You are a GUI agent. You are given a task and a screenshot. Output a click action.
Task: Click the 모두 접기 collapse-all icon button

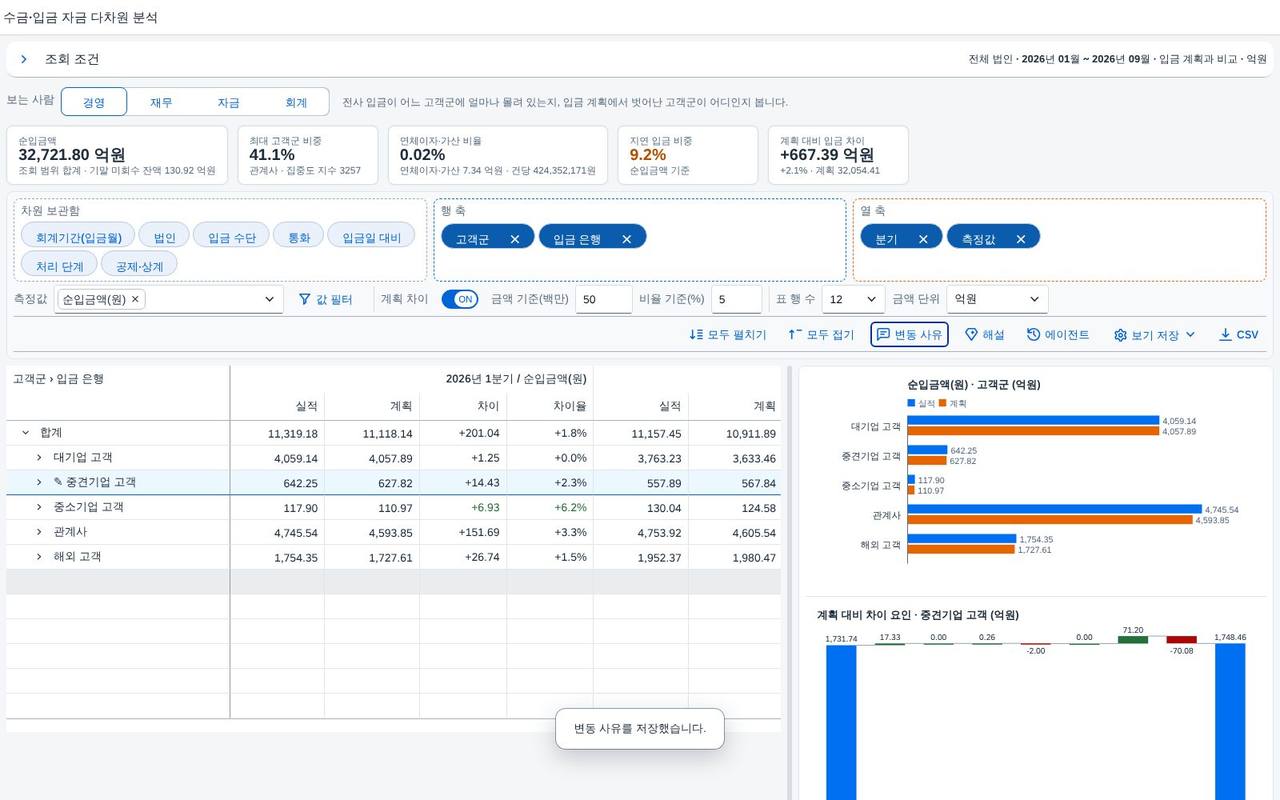pyautogui.click(x=821, y=335)
